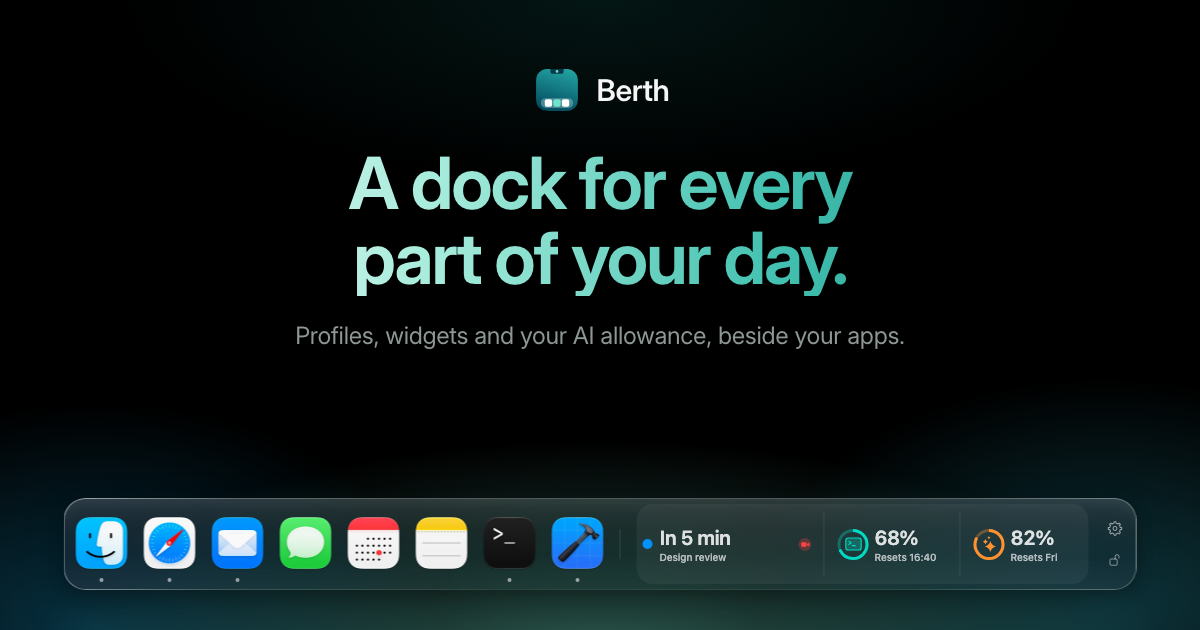Click the Berth logo icon
The image size is (1200, 630).
coord(557,90)
